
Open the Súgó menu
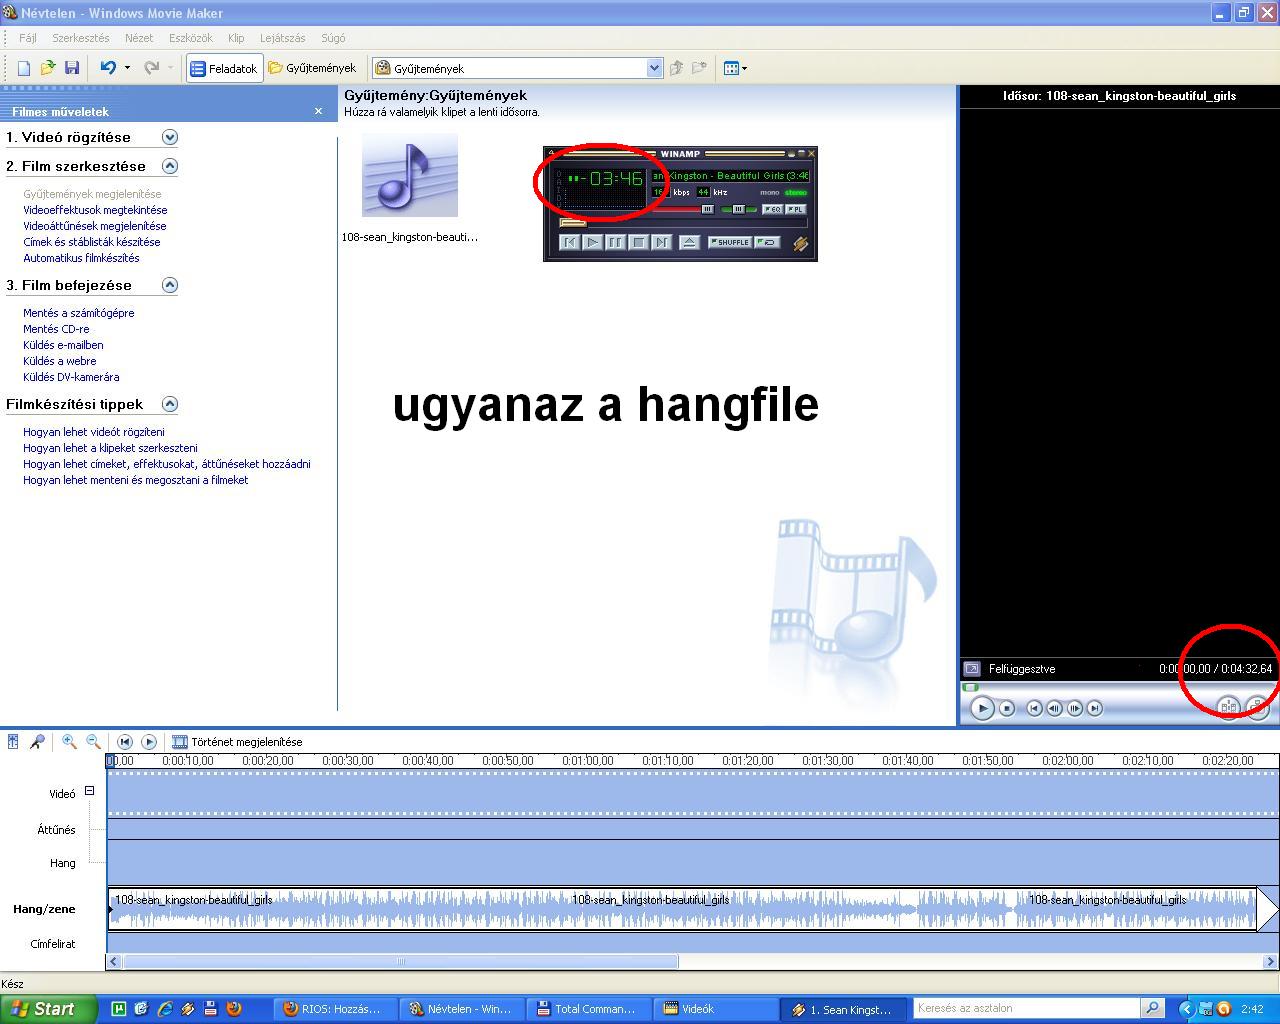point(333,38)
